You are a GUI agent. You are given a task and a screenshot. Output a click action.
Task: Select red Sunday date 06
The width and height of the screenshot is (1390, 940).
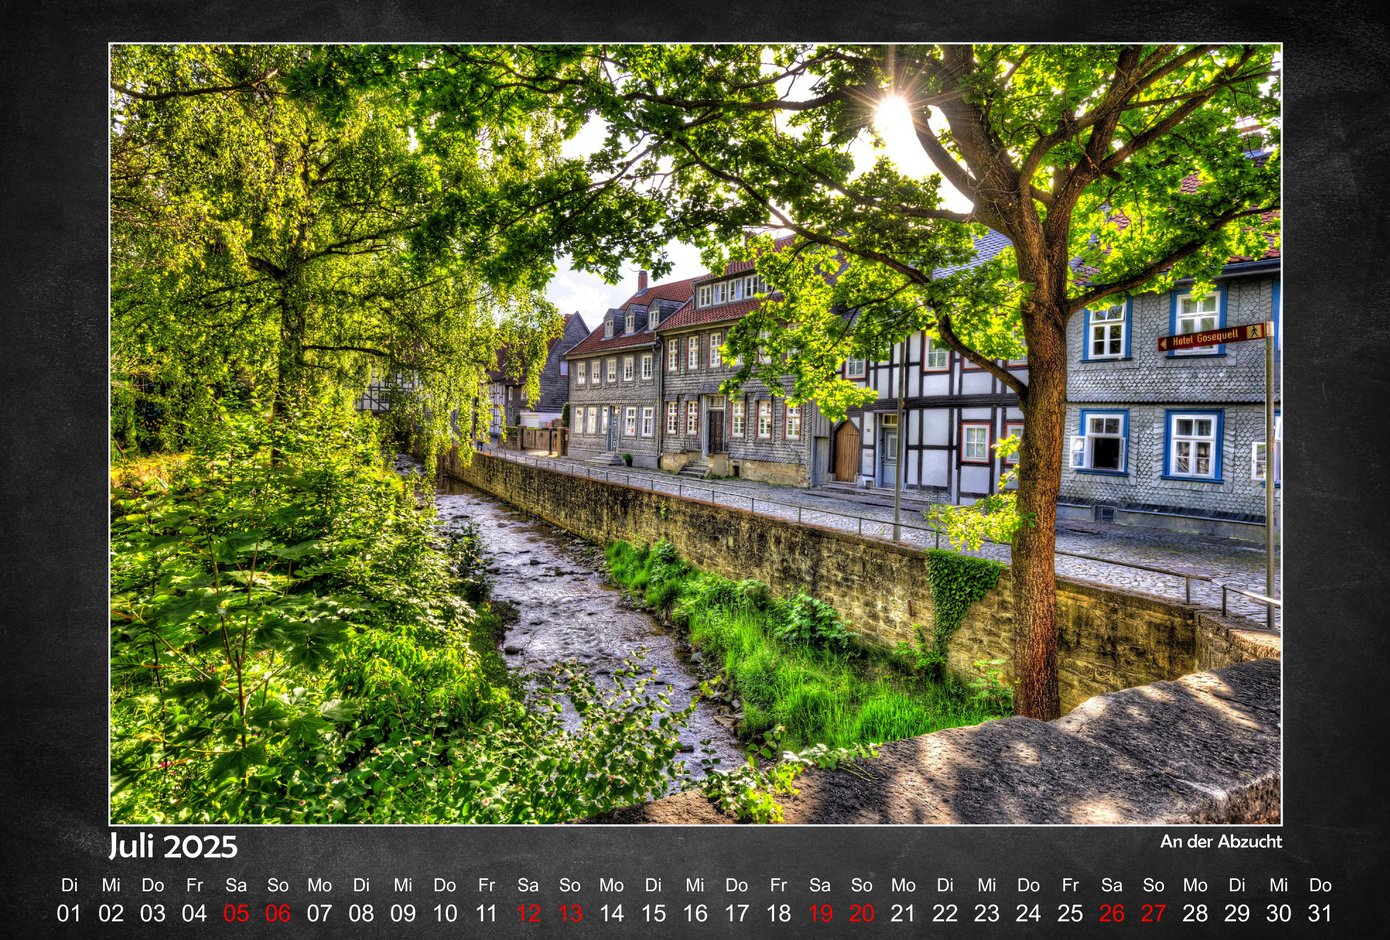[x=278, y=913]
